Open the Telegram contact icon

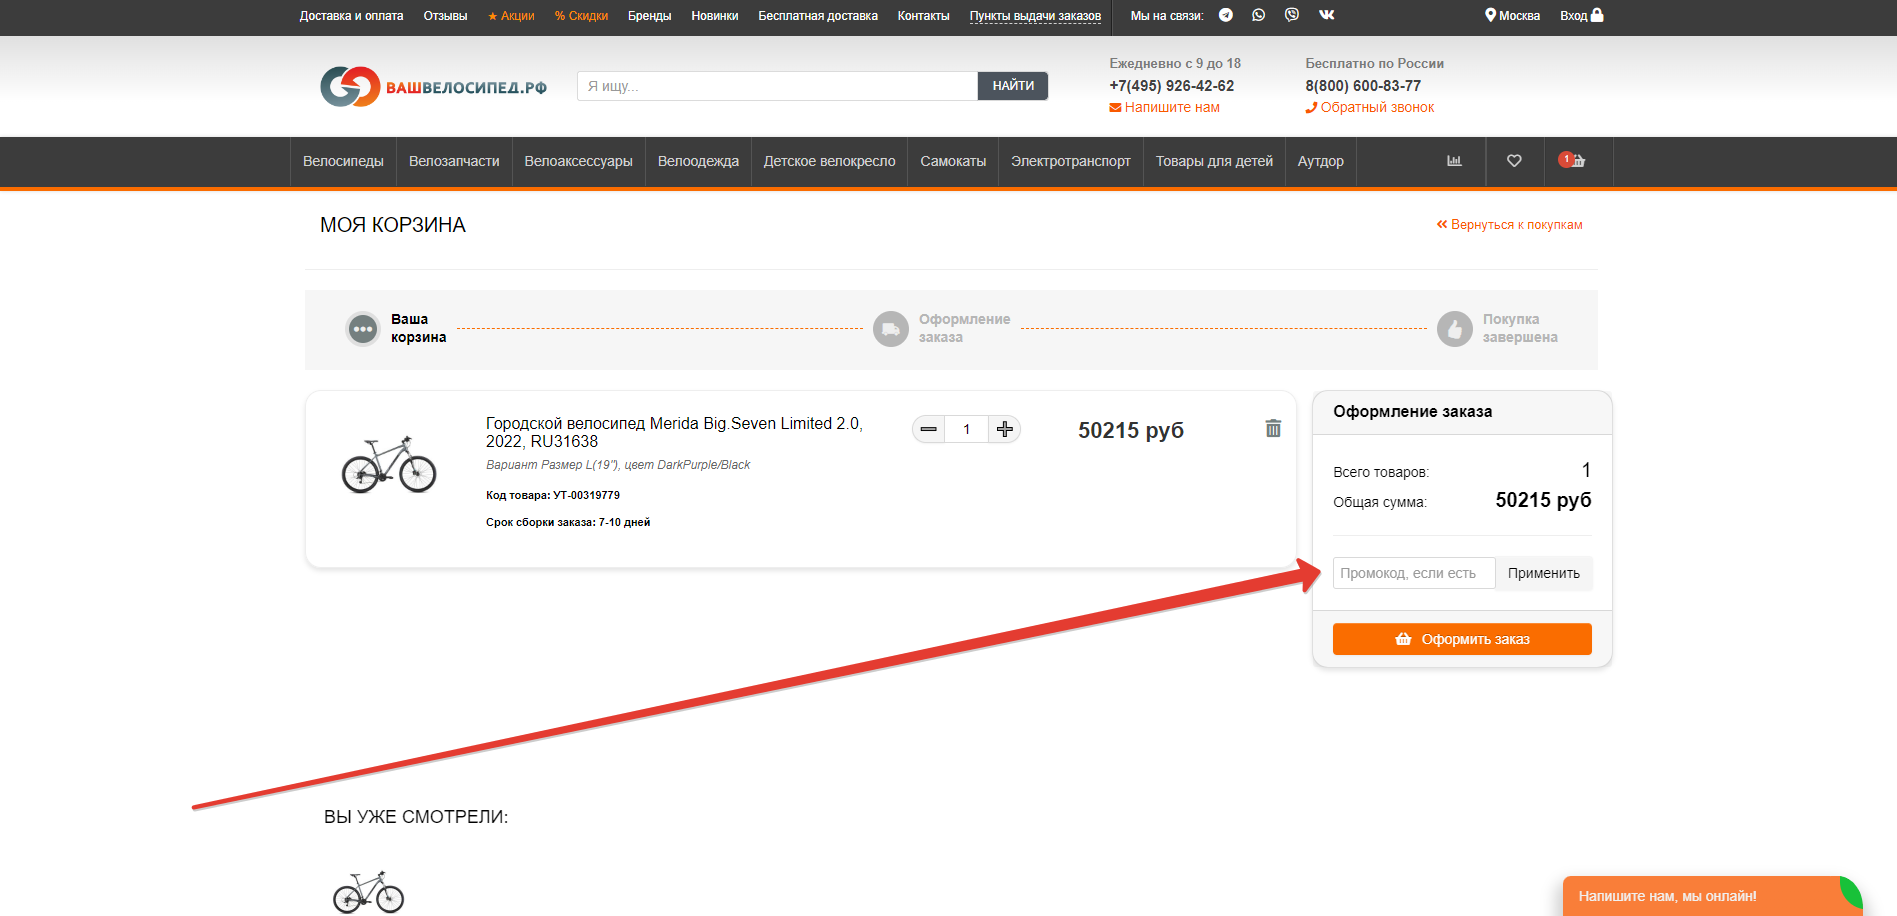(1225, 15)
